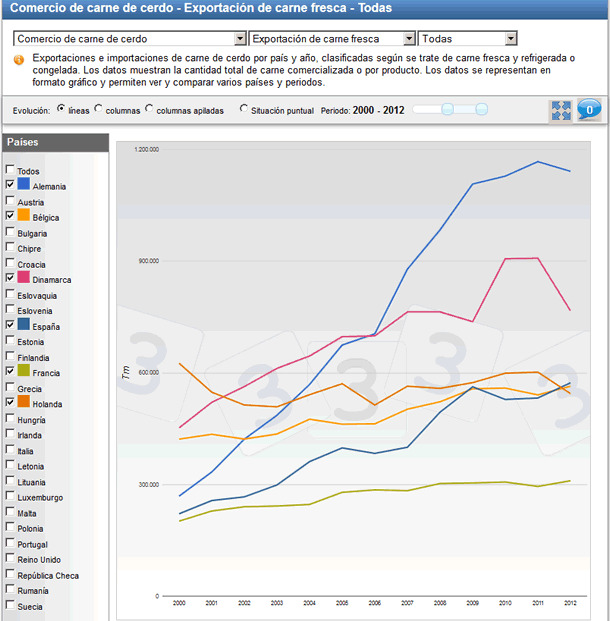The height and width of the screenshot is (621, 610).
Task: Click the 2006 label on the x-axis
Action: pos(374,603)
